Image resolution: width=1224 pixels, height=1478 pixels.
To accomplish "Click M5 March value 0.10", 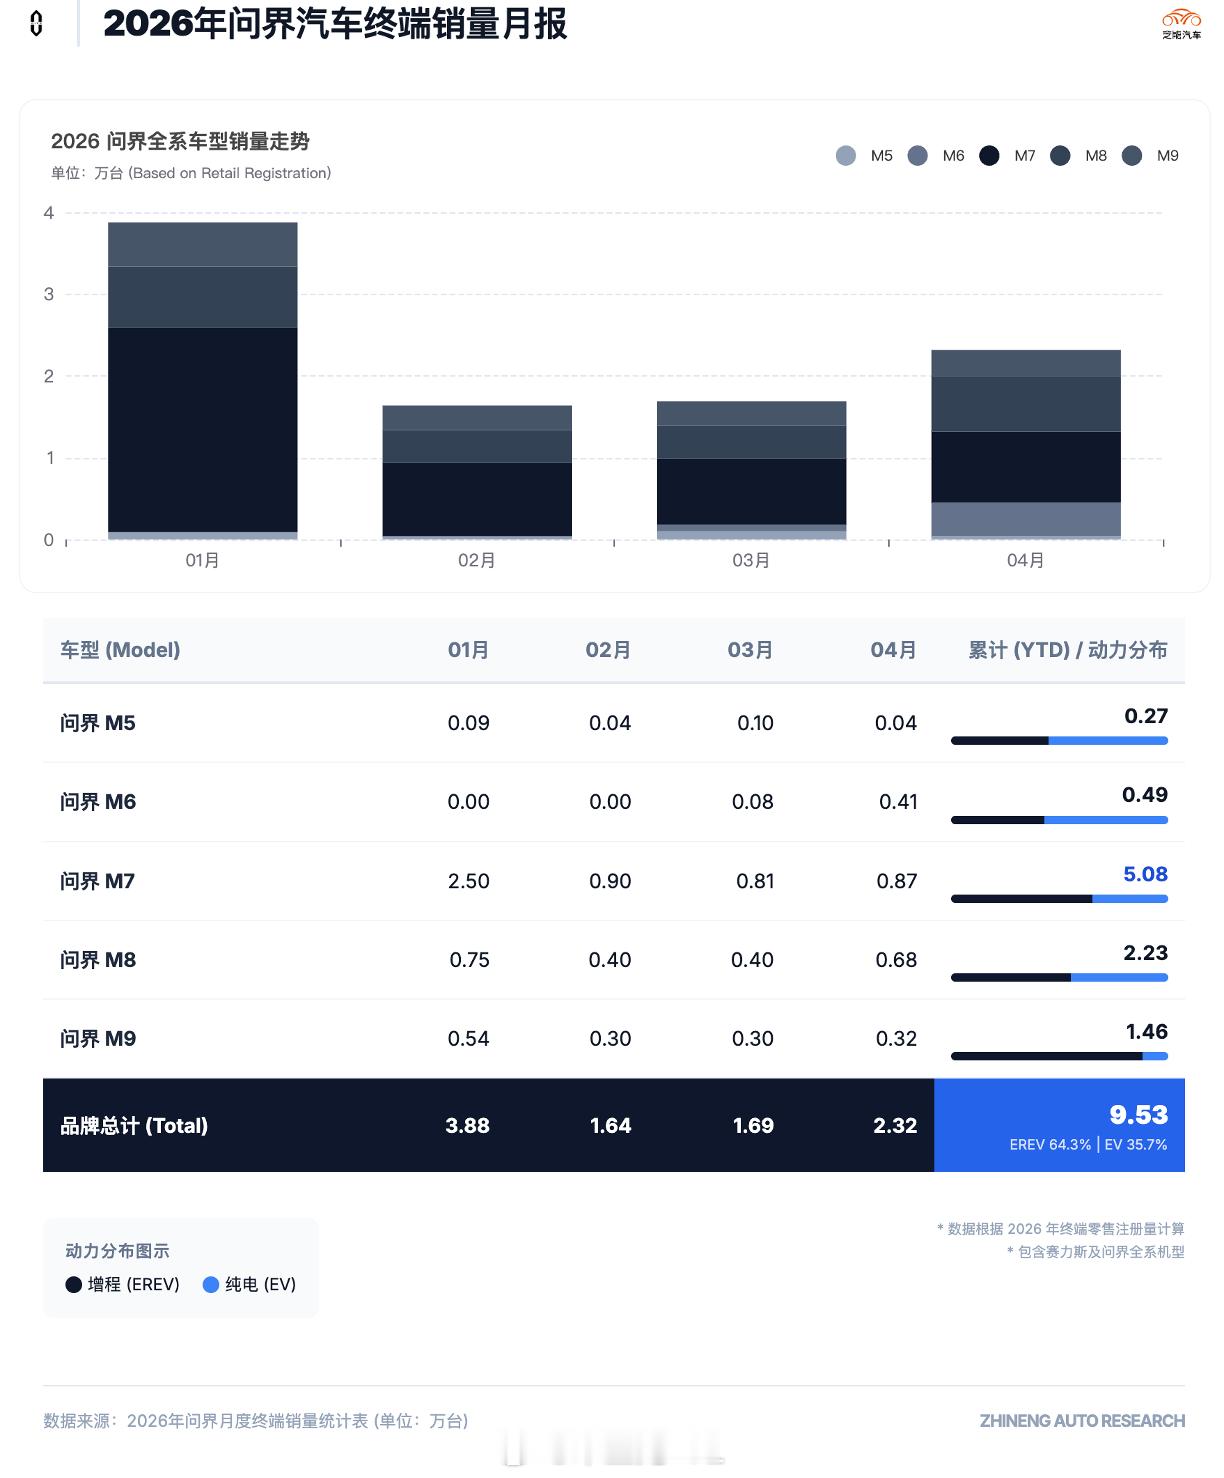I will click(x=755, y=723).
